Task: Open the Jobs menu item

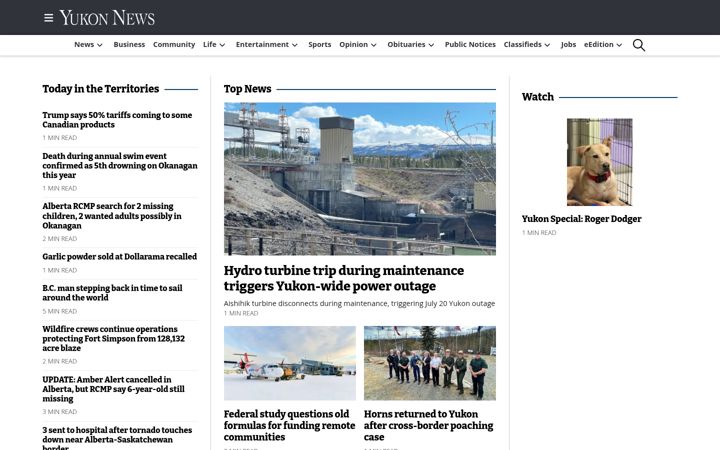Action: click(568, 45)
